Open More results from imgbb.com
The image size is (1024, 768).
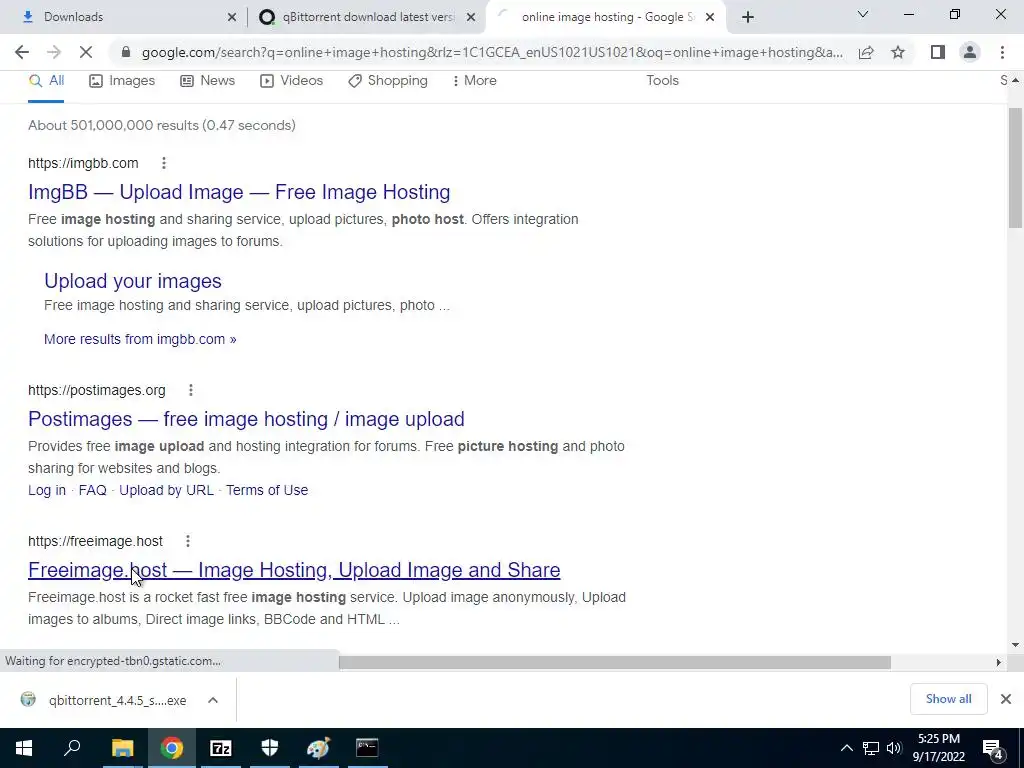click(x=140, y=339)
